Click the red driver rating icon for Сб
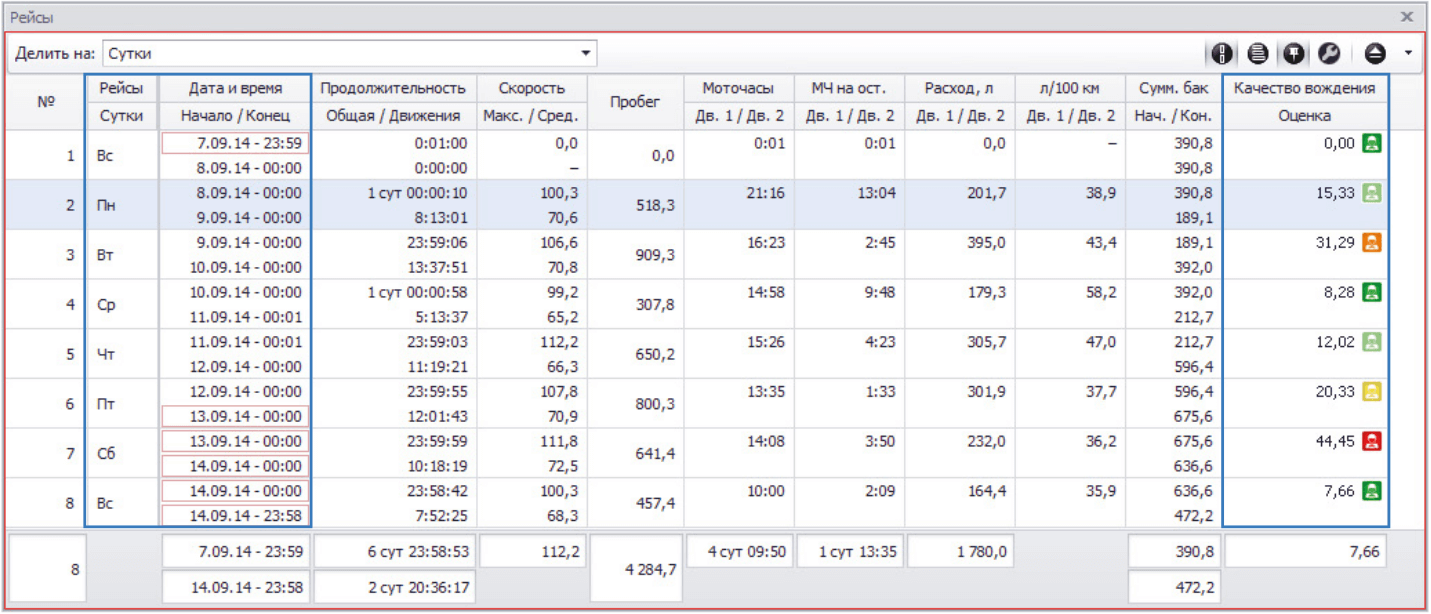 pyautogui.click(x=1372, y=442)
